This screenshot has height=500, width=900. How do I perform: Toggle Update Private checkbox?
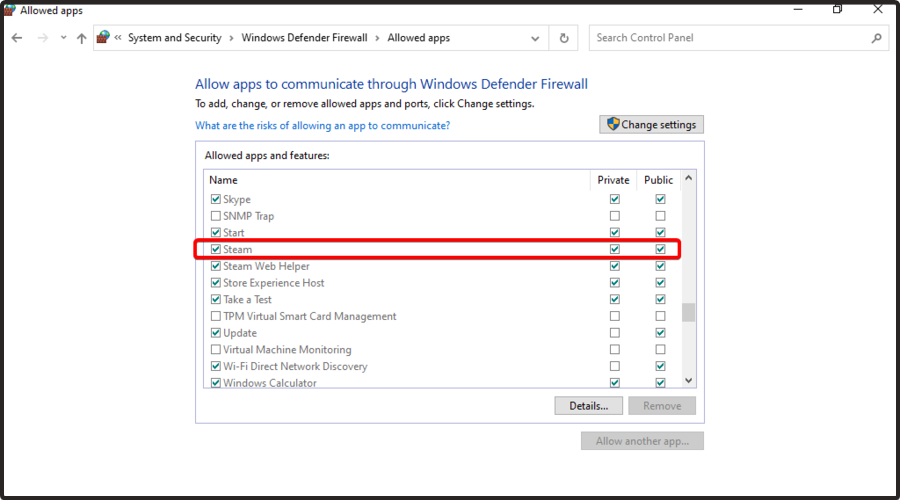click(x=615, y=333)
